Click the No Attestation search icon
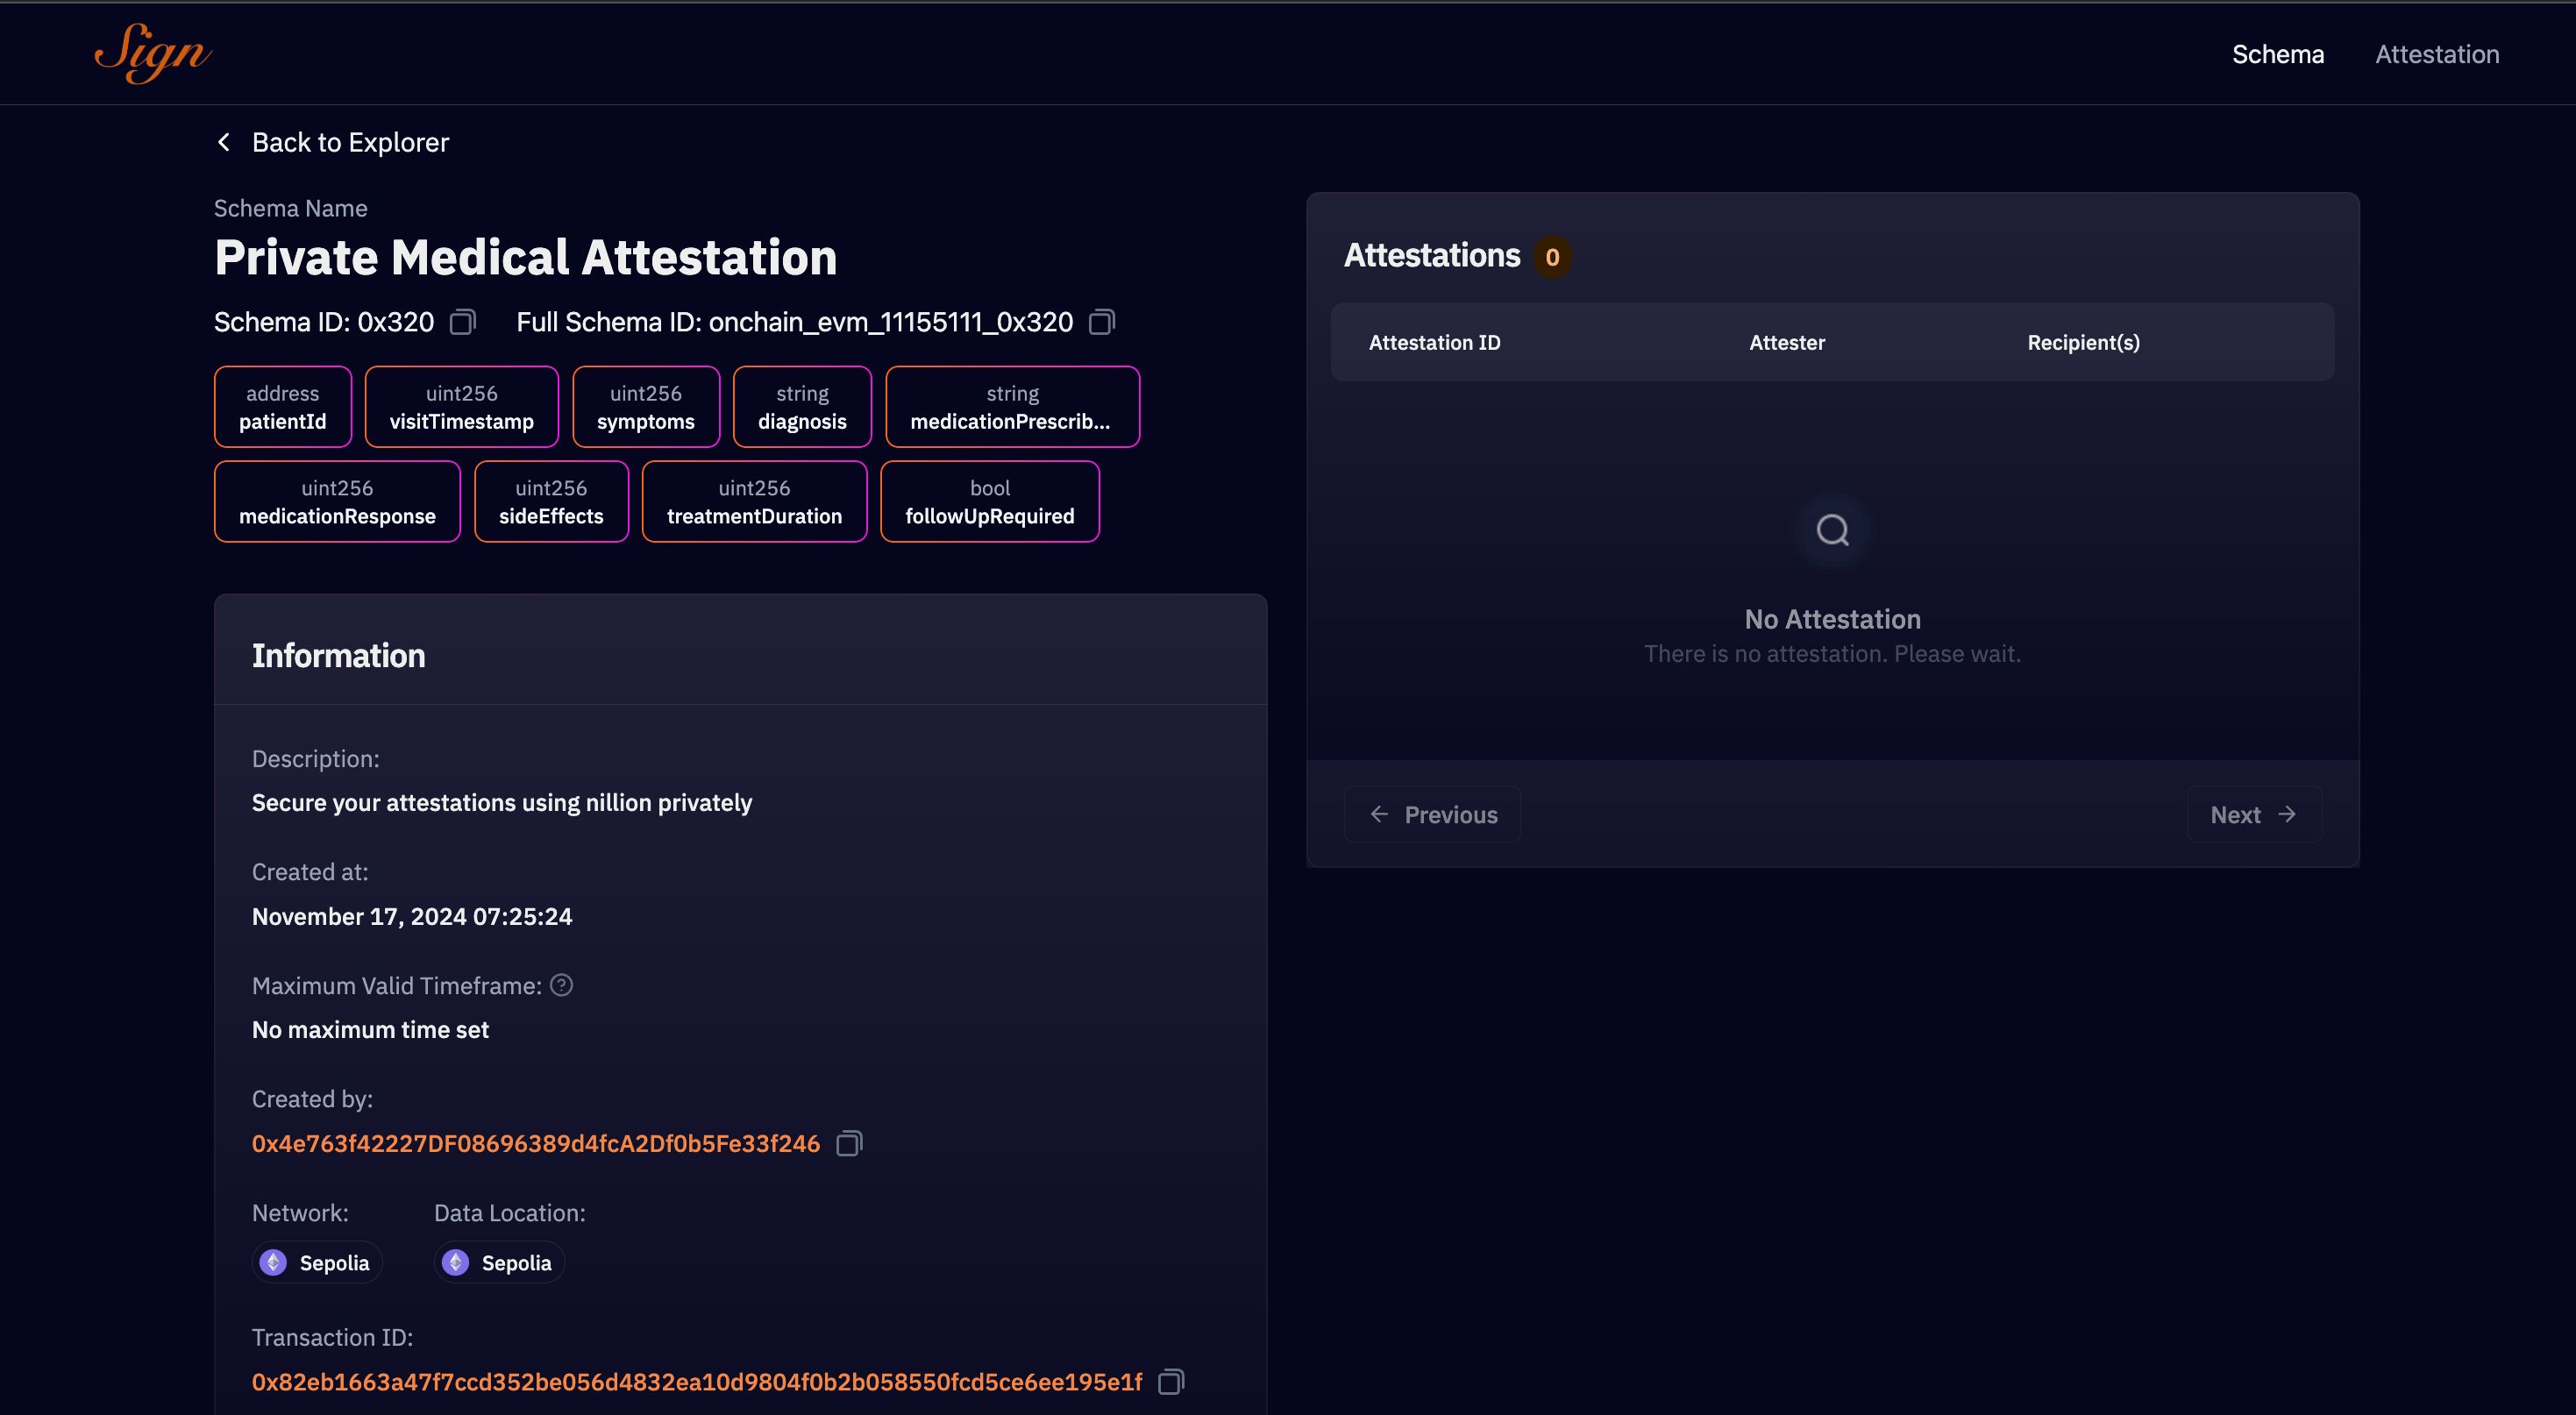Image resolution: width=2576 pixels, height=1415 pixels. [1832, 530]
